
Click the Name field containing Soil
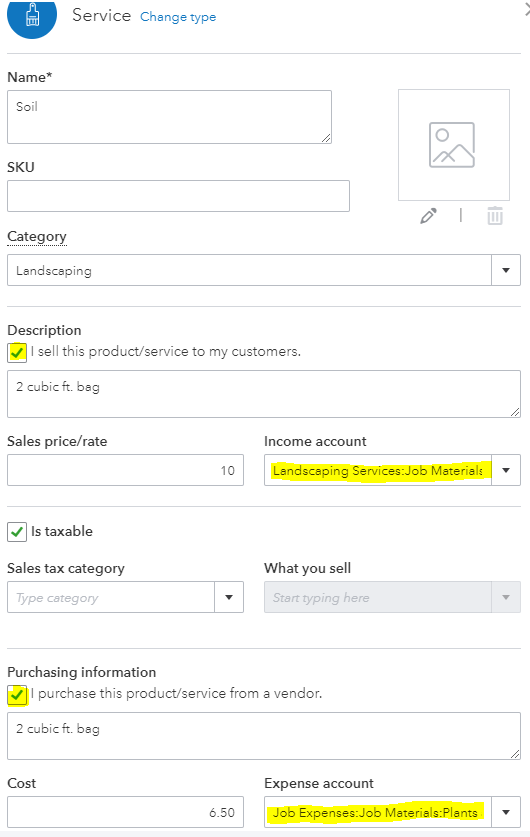coord(169,117)
